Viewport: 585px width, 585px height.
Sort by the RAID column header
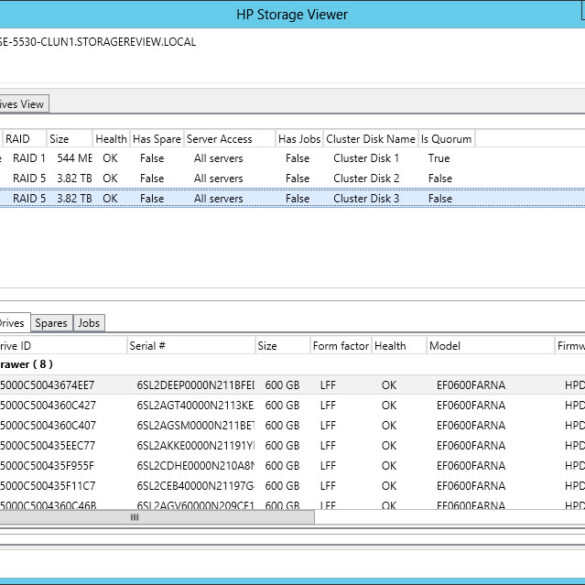click(25, 139)
